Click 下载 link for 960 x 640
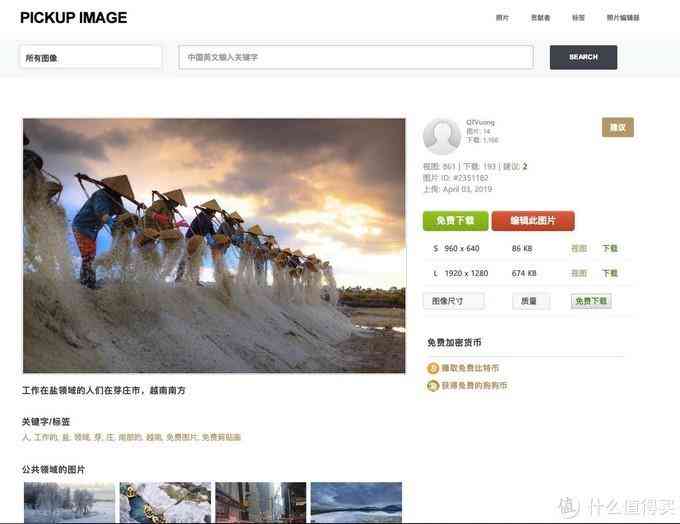The width and height of the screenshot is (680, 524). [x=609, y=248]
